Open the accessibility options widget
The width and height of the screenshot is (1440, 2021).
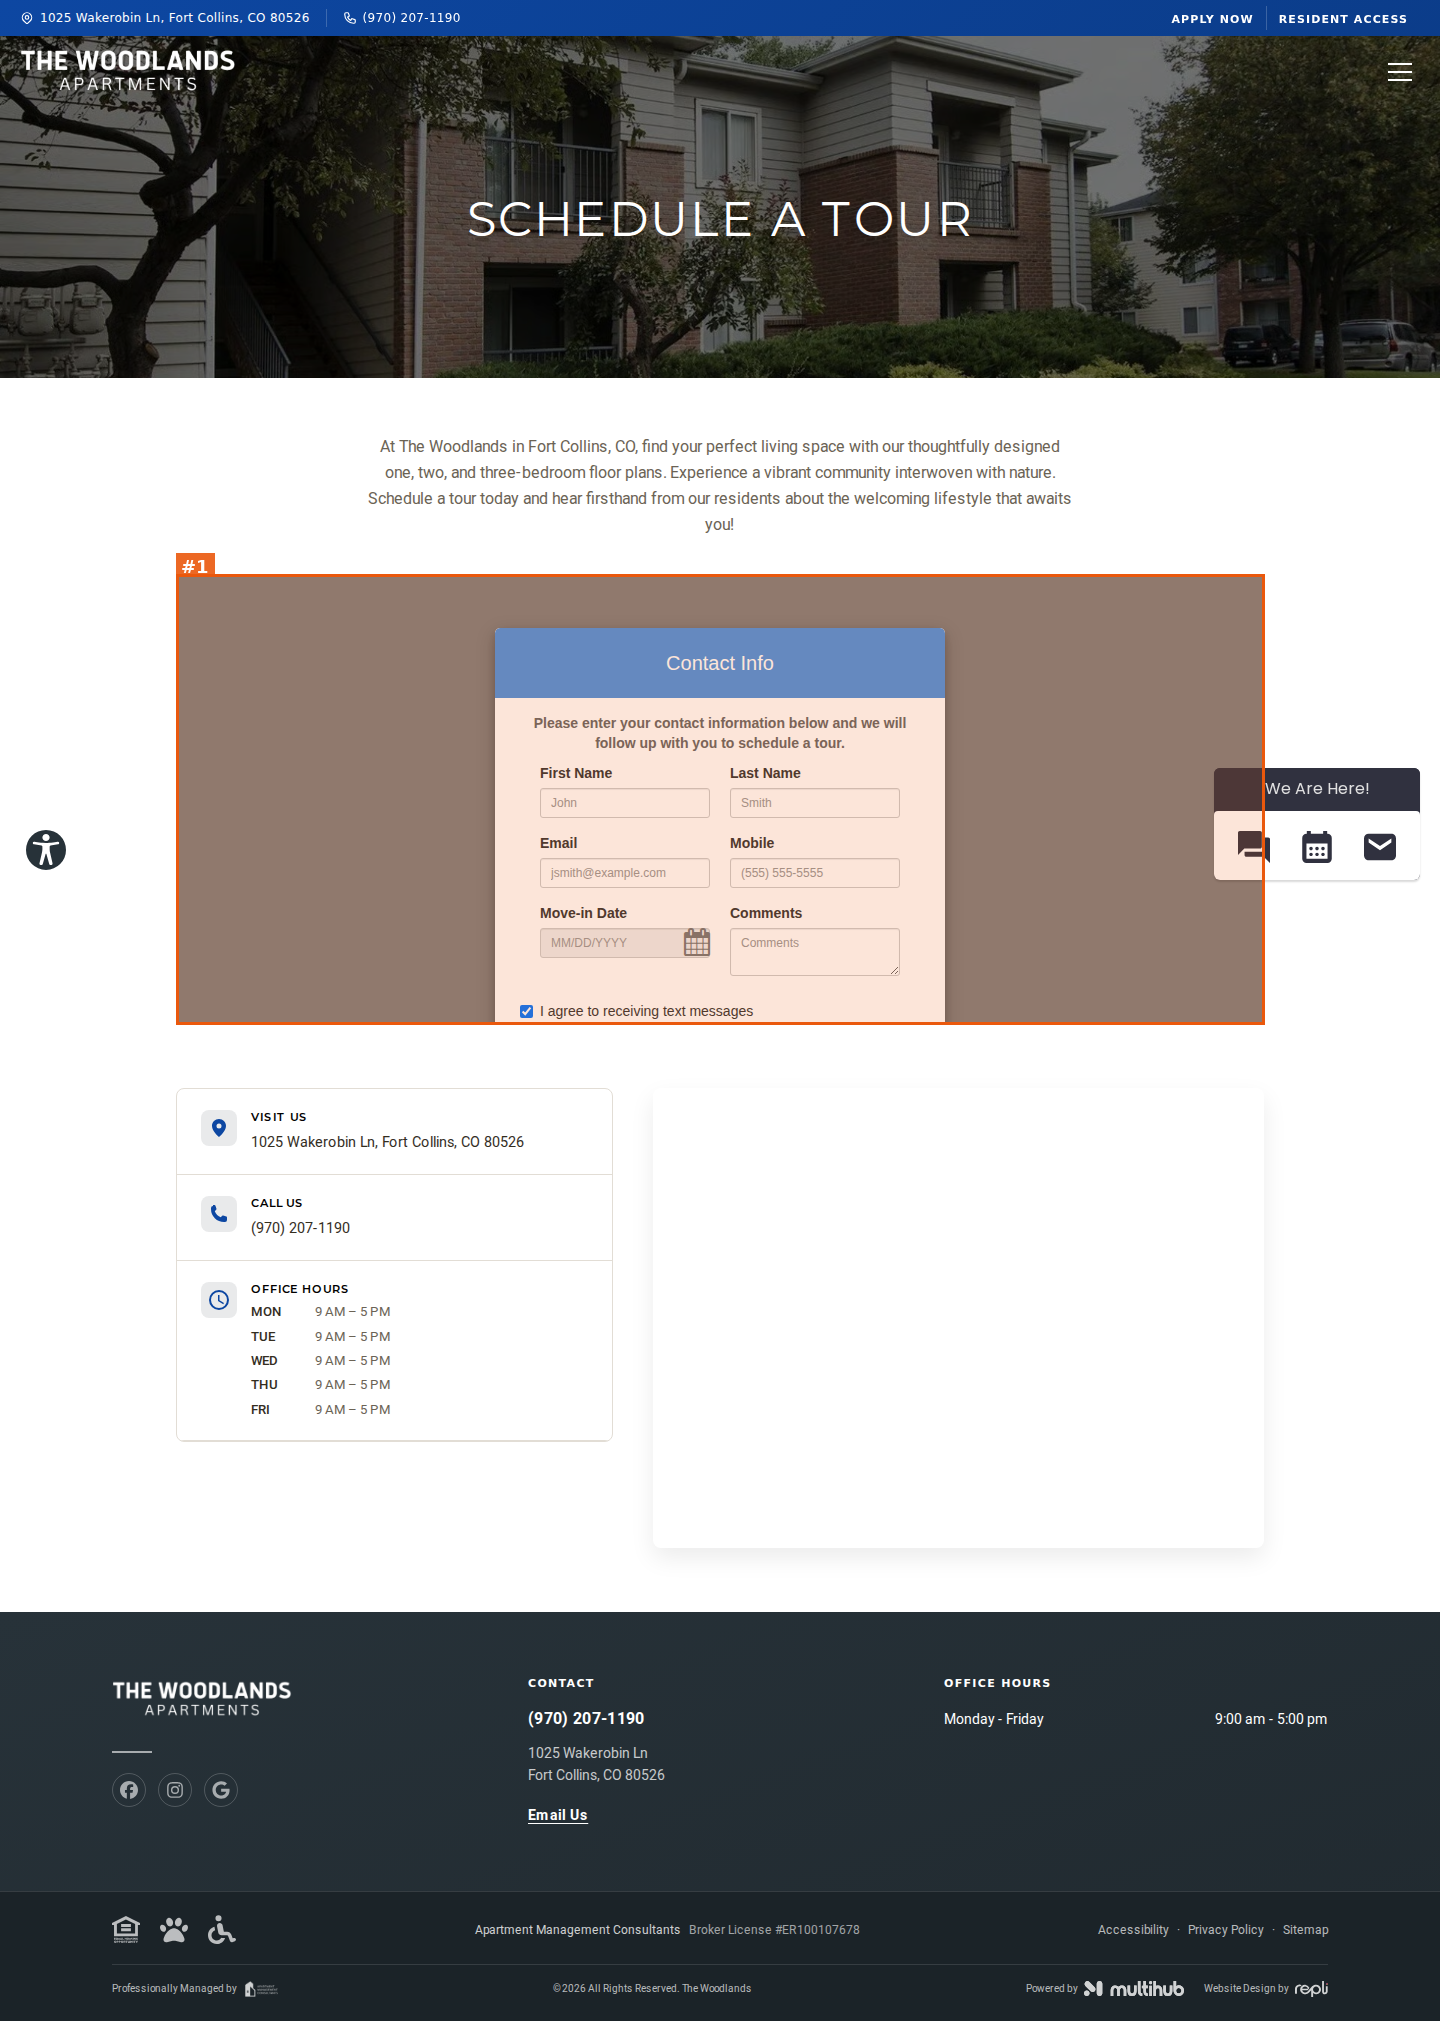click(x=46, y=850)
